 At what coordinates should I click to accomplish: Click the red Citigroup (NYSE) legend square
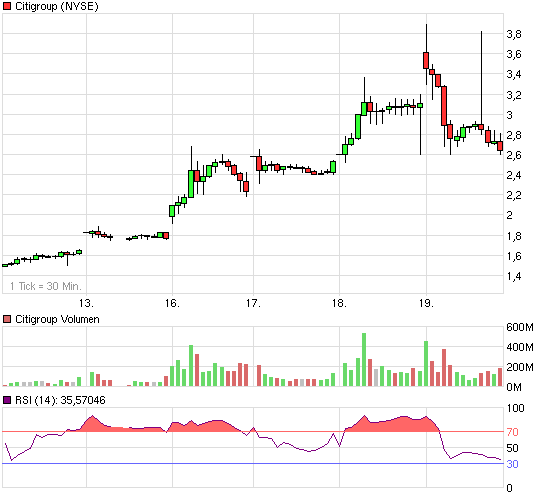[7, 6]
